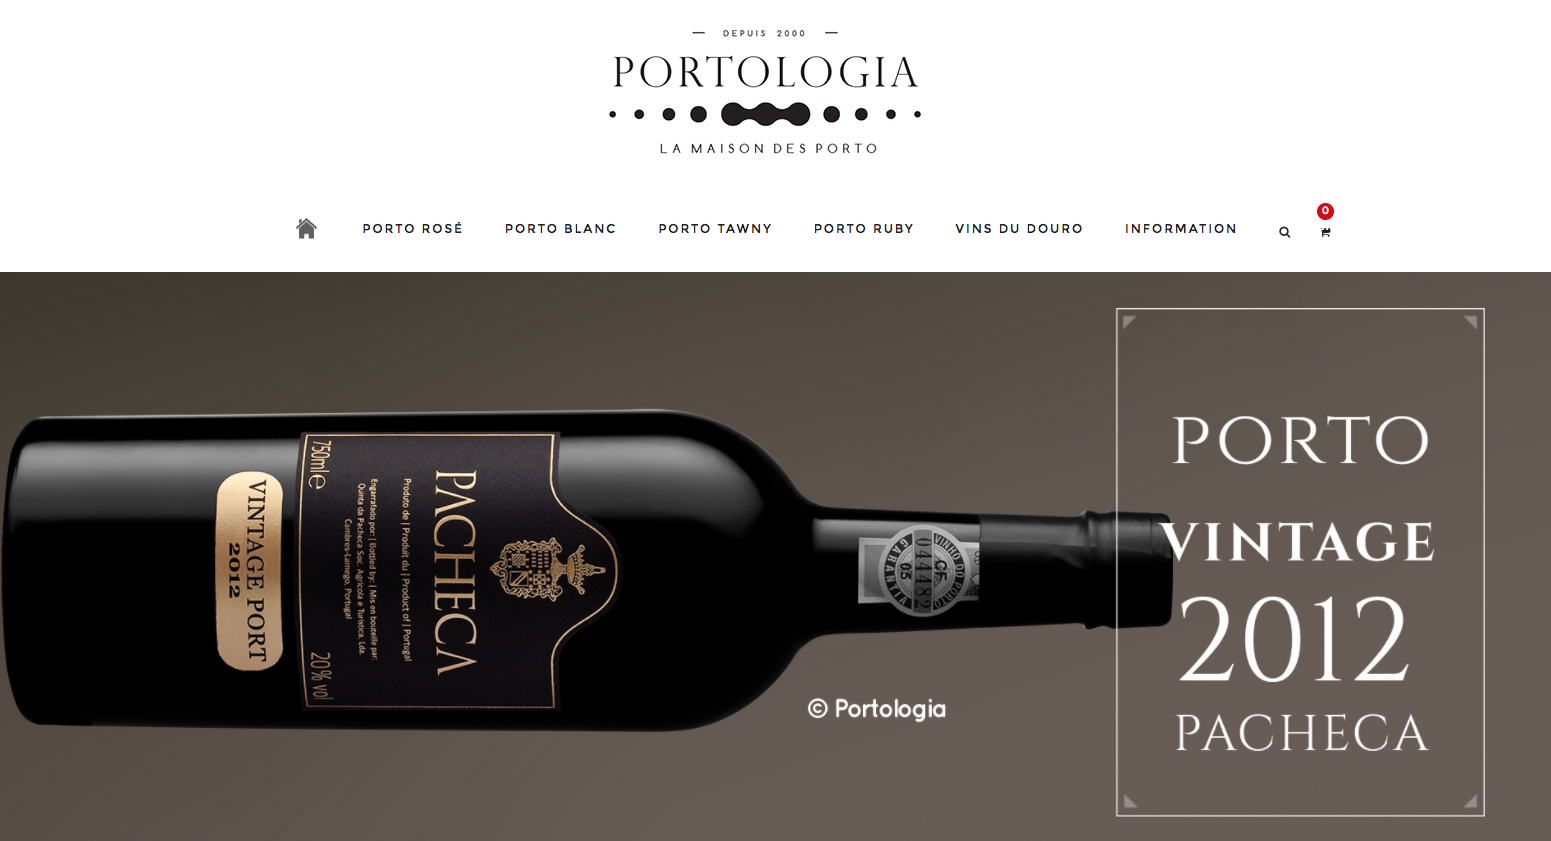Open search with the magnifier icon
The image size is (1551, 841).
[x=1285, y=232]
